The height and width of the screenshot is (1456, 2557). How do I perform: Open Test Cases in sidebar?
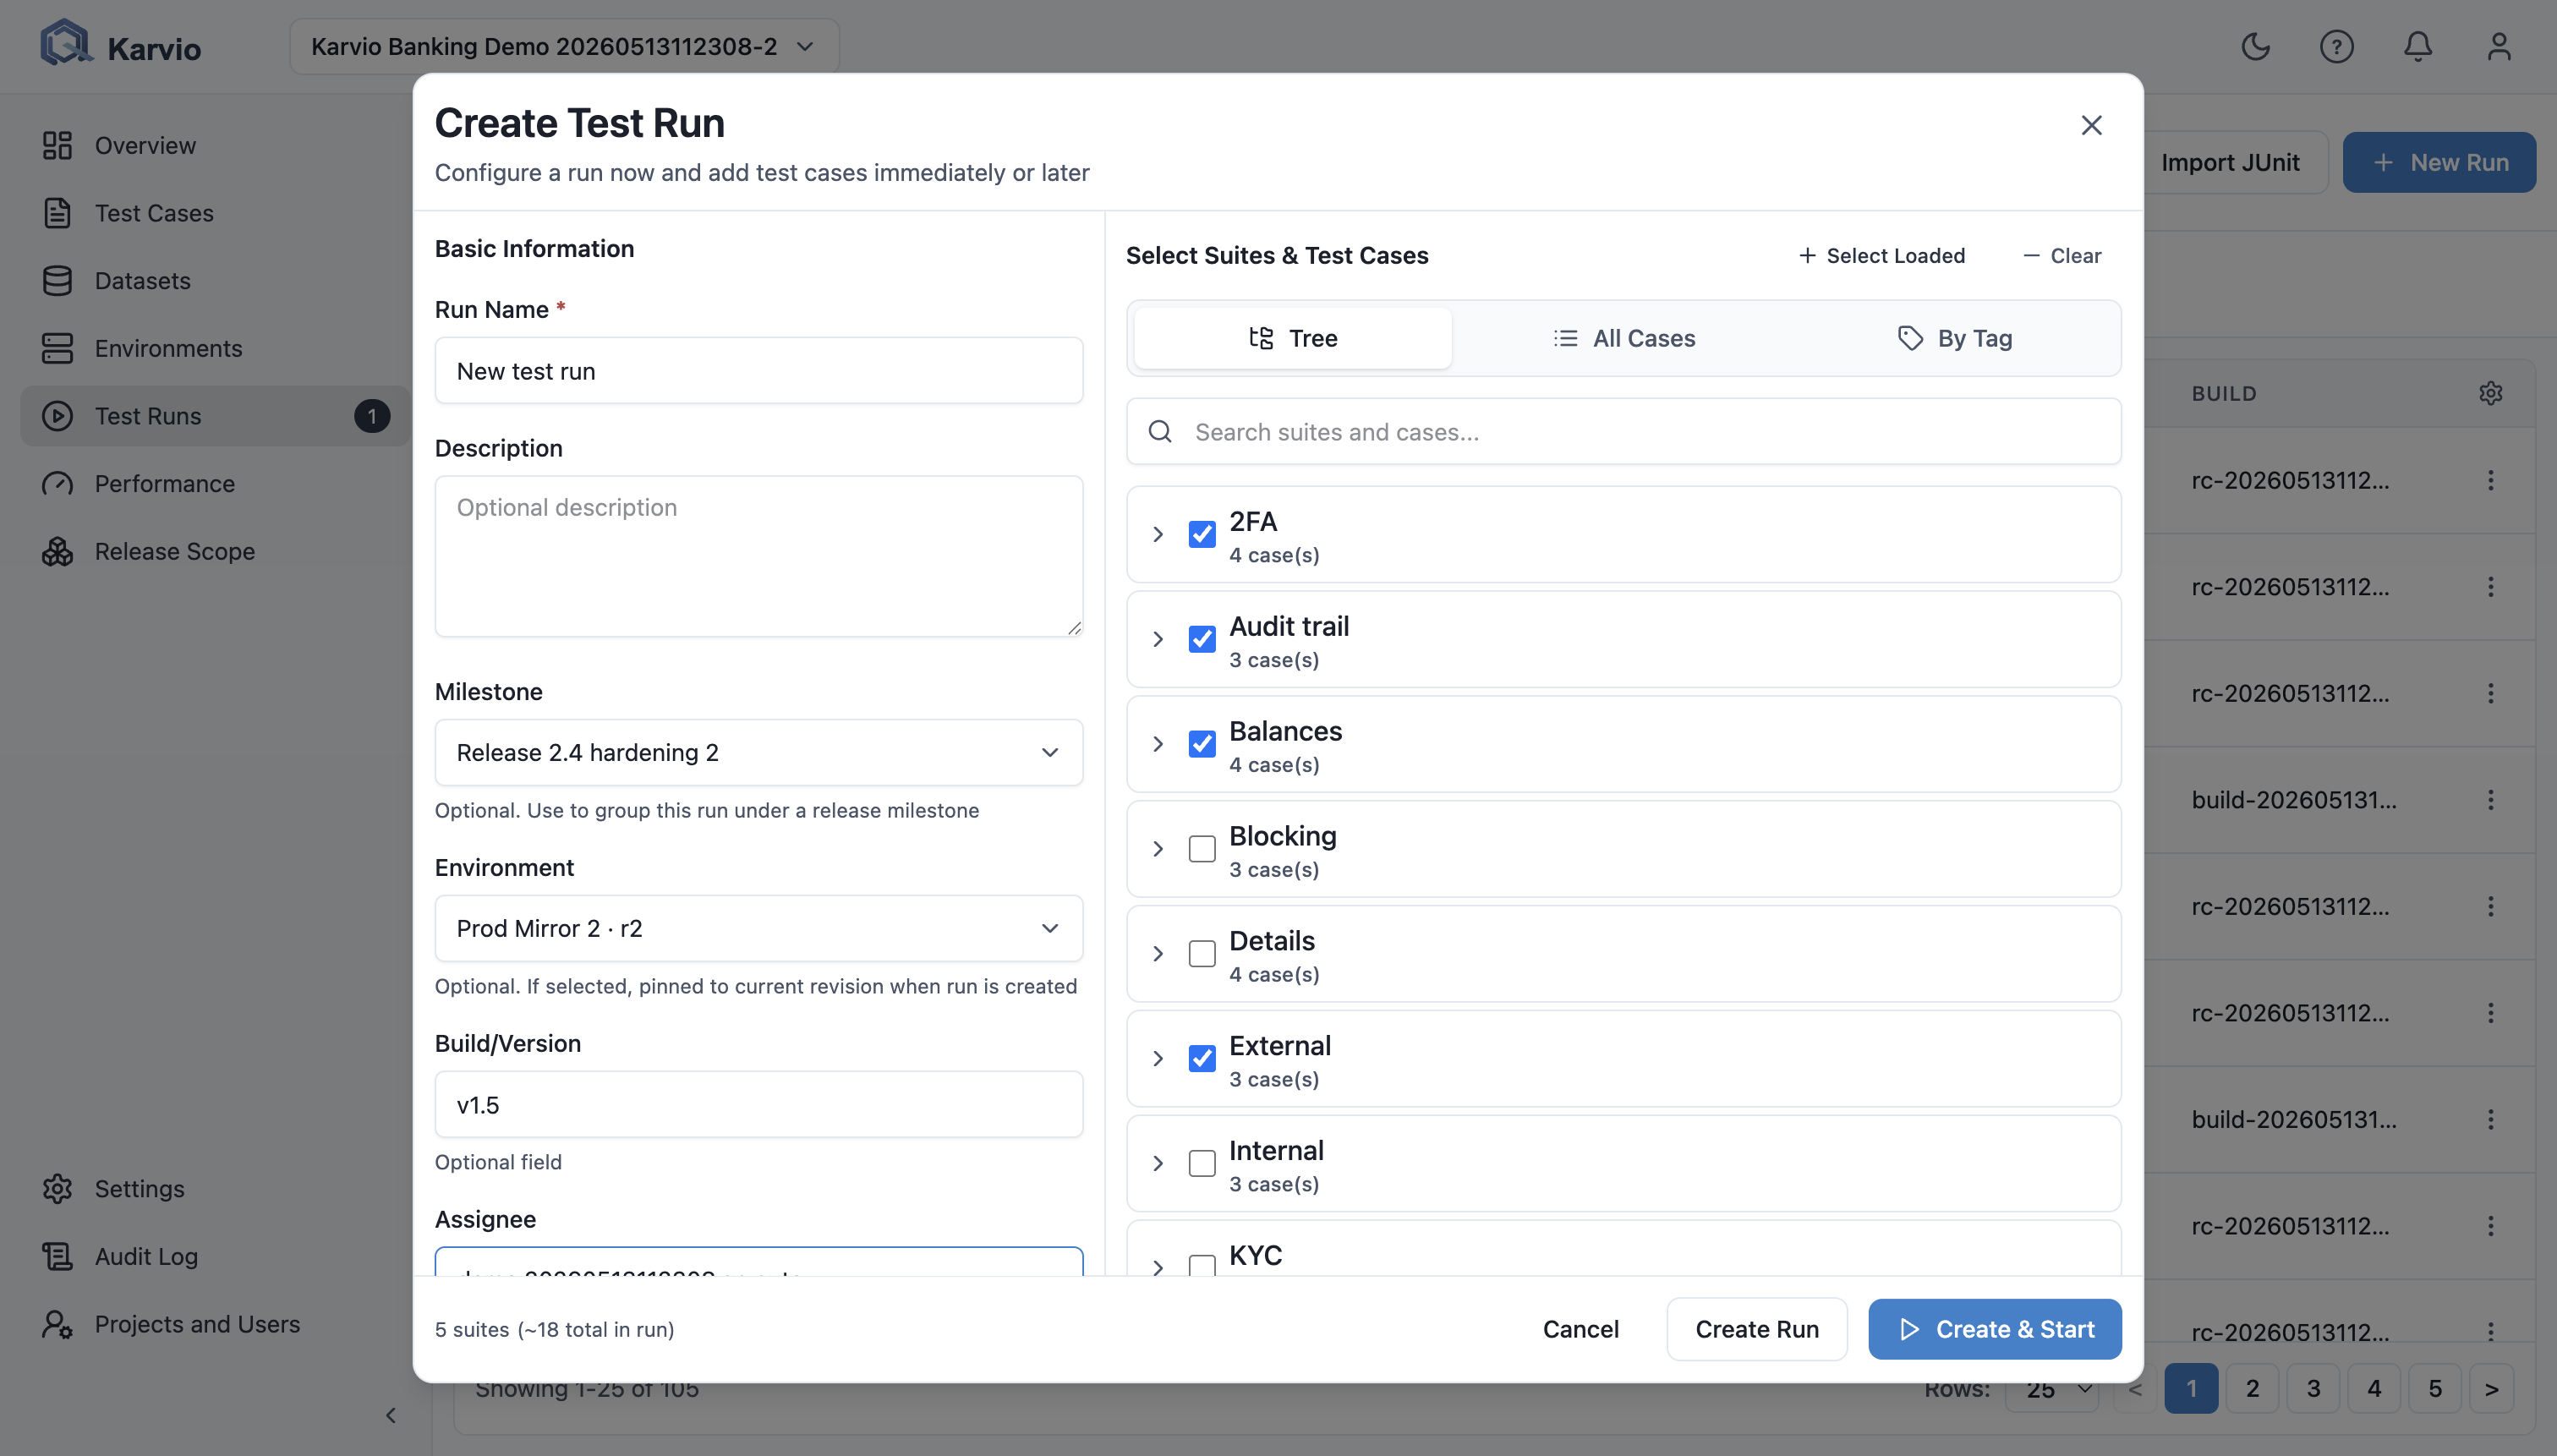(215, 213)
